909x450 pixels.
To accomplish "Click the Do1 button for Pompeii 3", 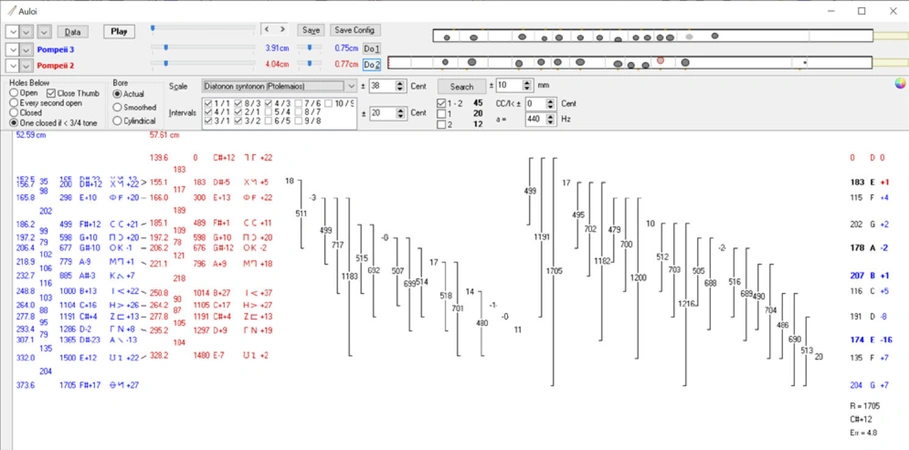I will (x=372, y=48).
